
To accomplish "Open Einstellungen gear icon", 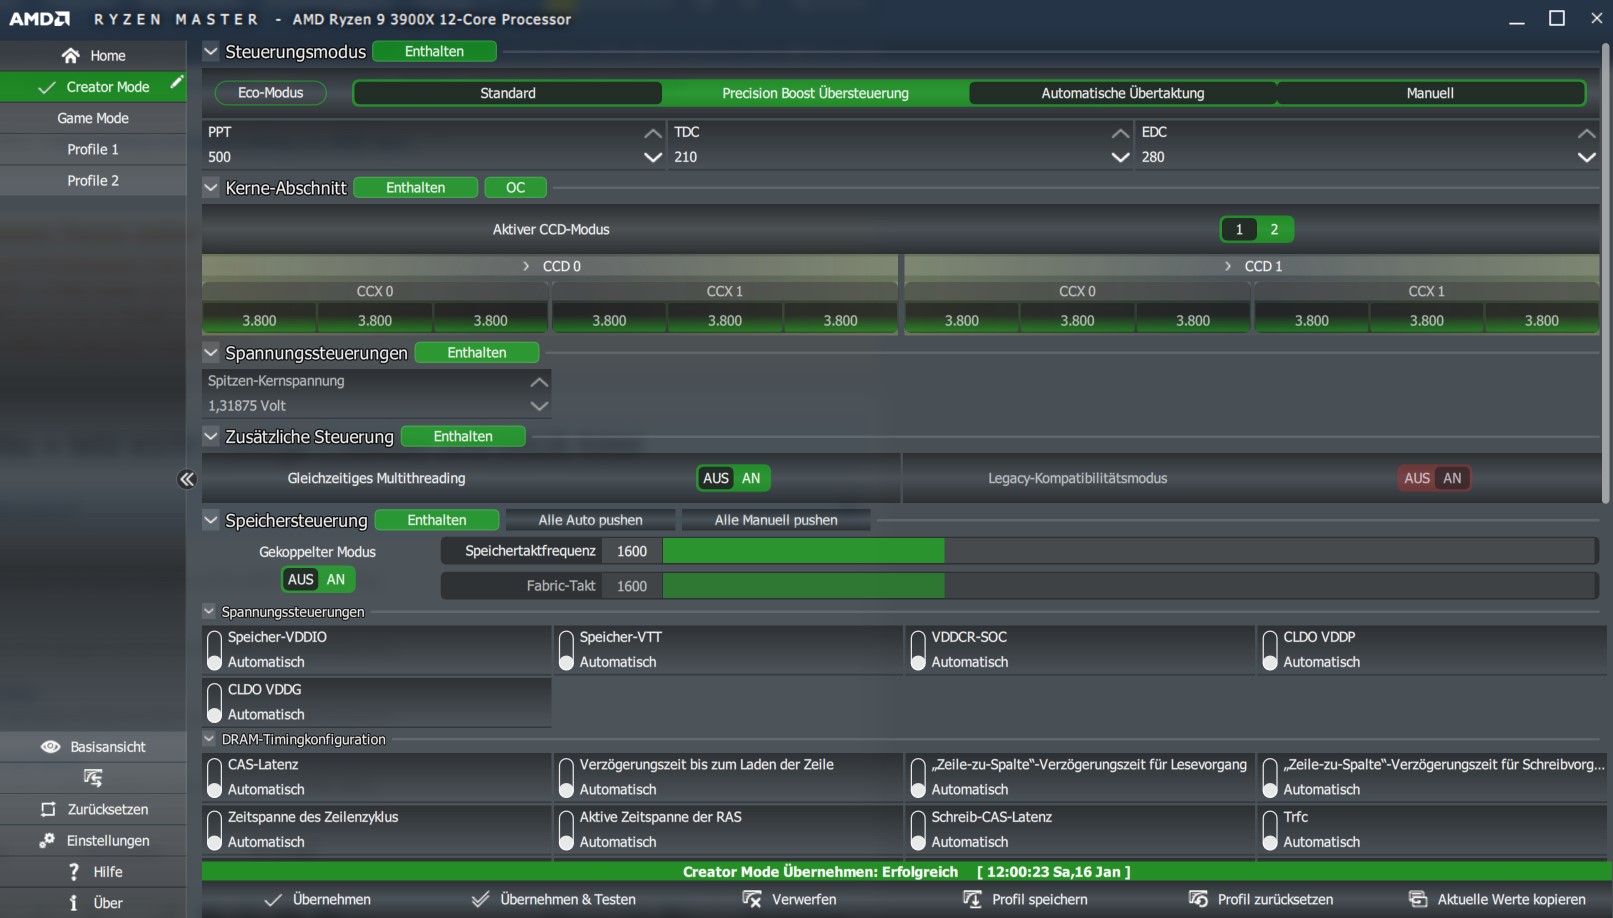I will (47, 841).
